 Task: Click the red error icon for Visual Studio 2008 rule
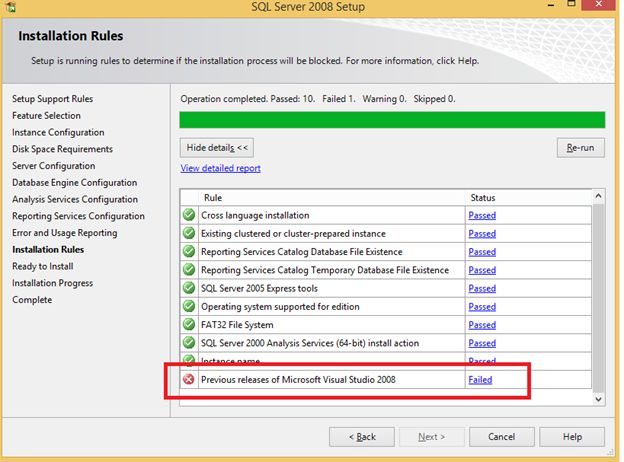[x=189, y=379]
